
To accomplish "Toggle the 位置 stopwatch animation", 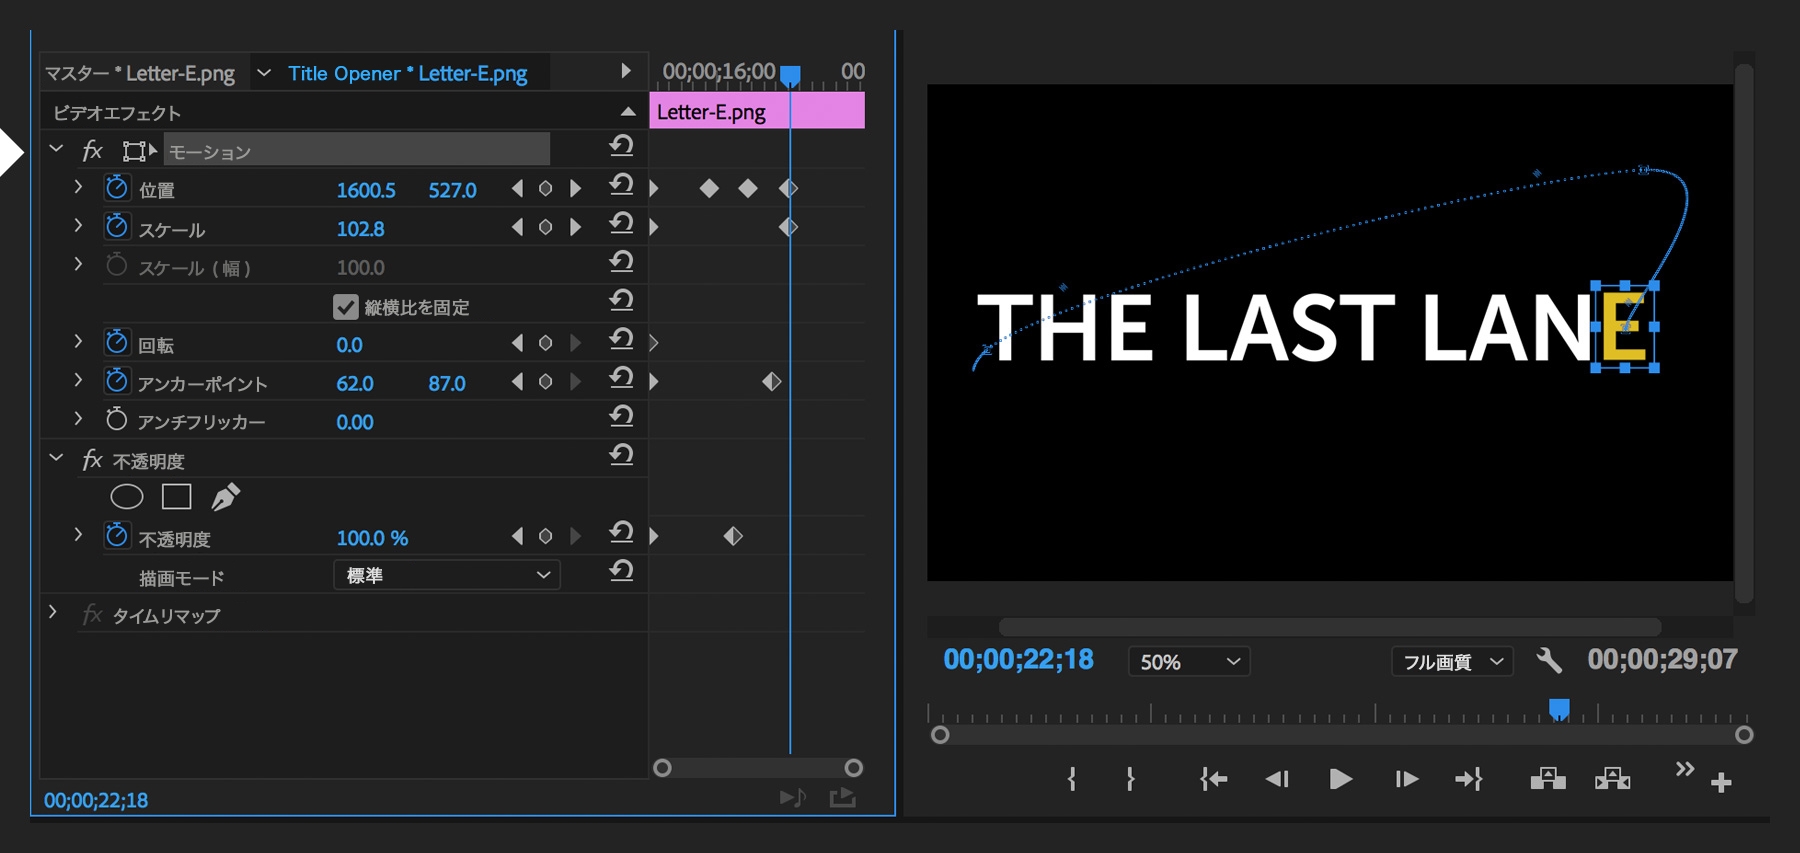I will (x=117, y=188).
